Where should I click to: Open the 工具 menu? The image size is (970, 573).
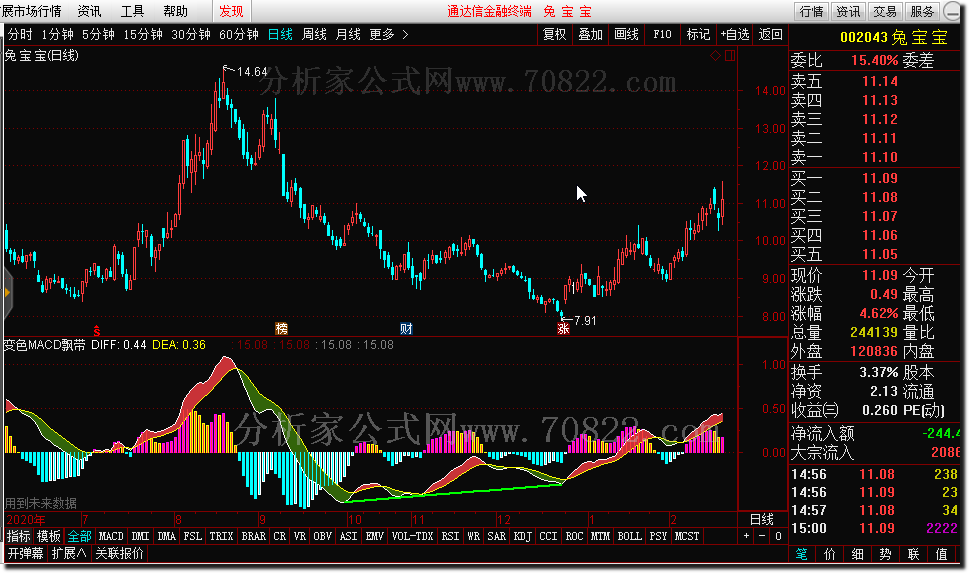pos(132,11)
